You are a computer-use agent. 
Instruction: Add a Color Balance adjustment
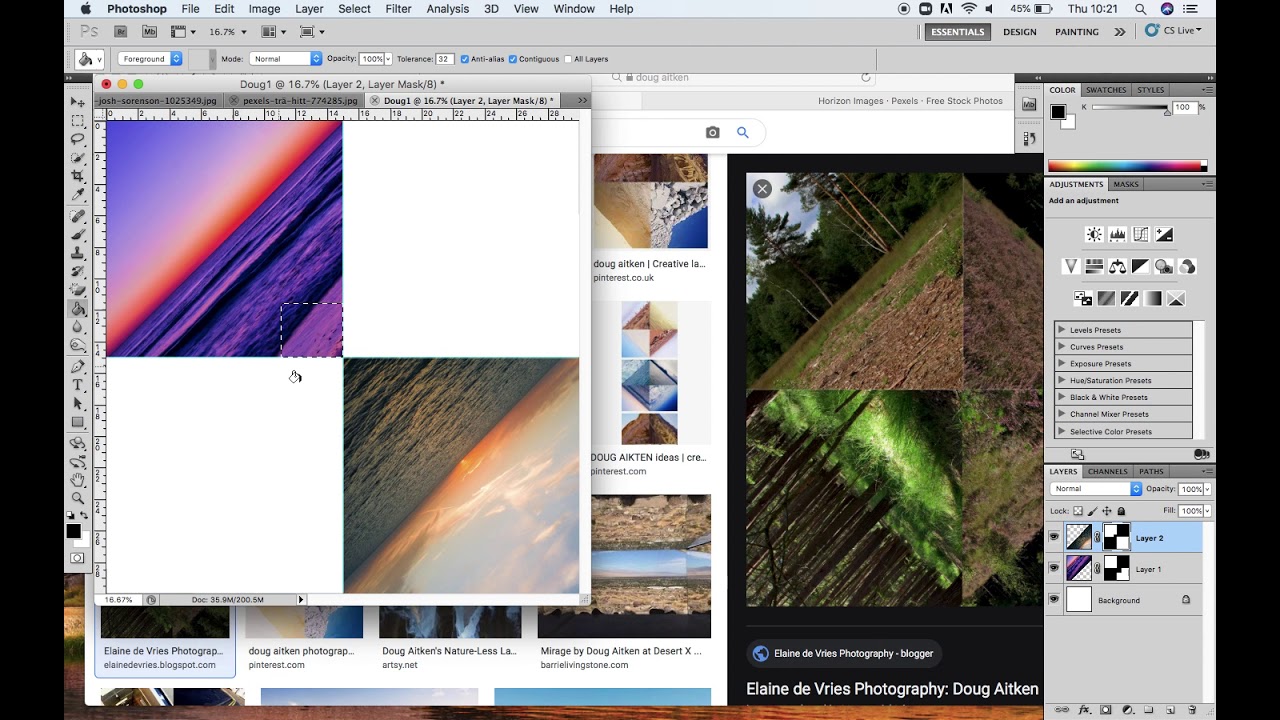tap(1117, 267)
